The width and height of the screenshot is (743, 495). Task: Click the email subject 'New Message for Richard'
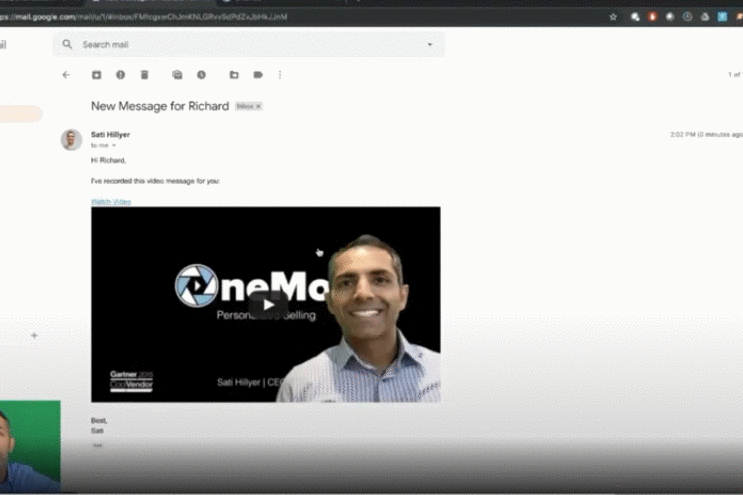160,106
